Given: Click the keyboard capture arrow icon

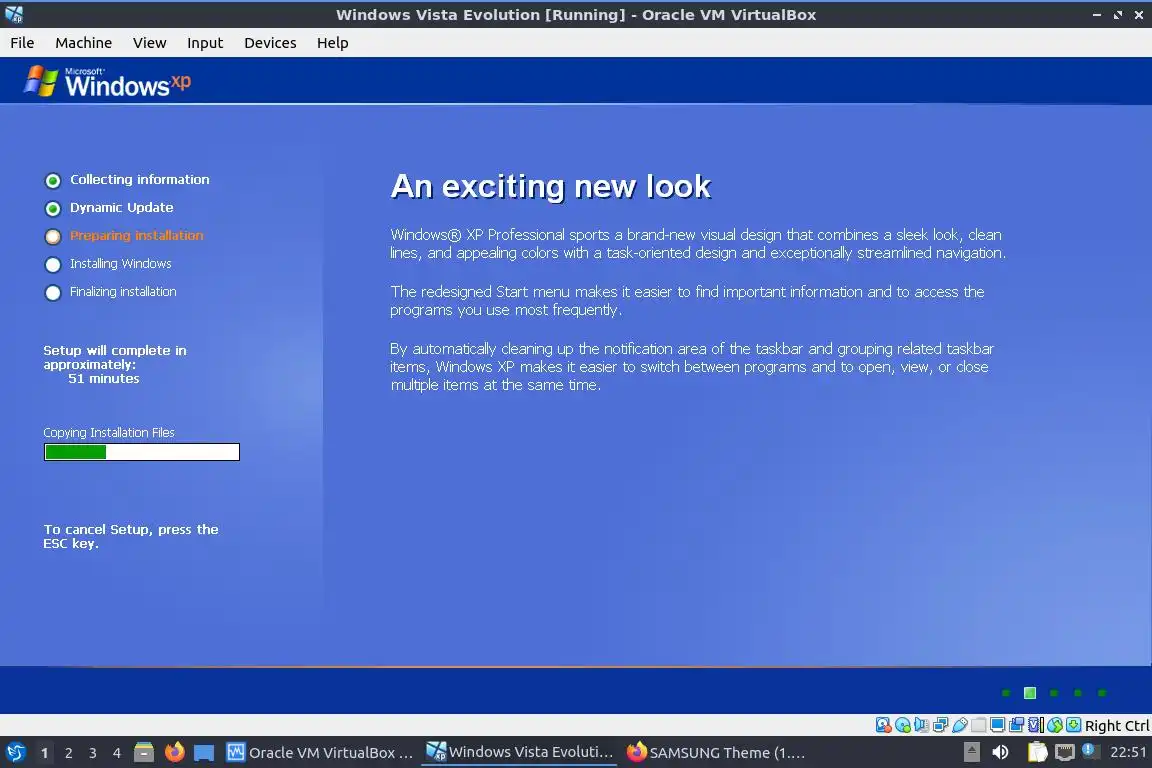Looking at the screenshot, I should coord(1073,725).
